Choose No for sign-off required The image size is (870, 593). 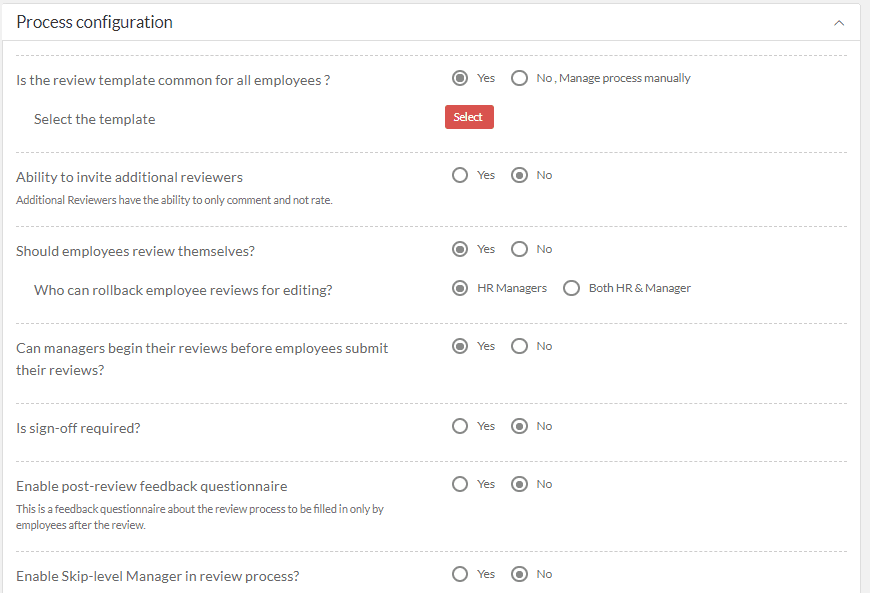[519, 426]
